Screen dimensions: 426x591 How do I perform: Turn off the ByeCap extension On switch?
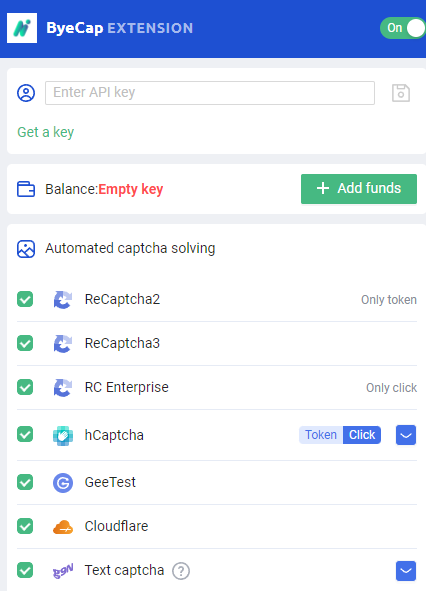403,28
